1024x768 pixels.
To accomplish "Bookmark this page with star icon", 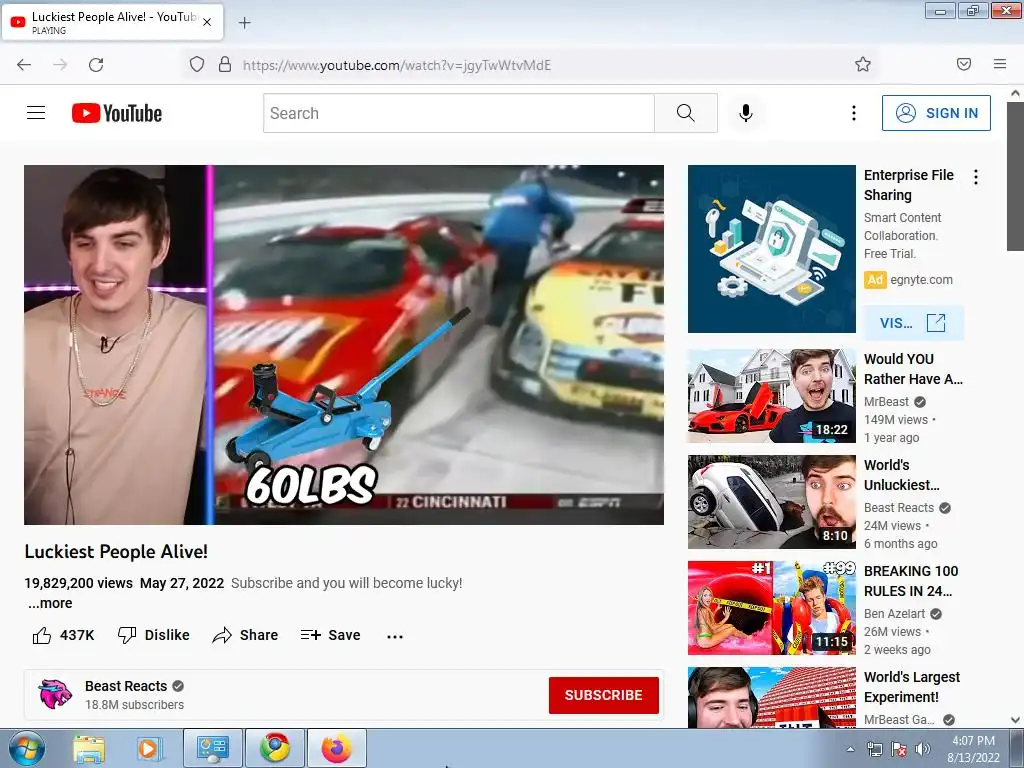I will pyautogui.click(x=863, y=64).
